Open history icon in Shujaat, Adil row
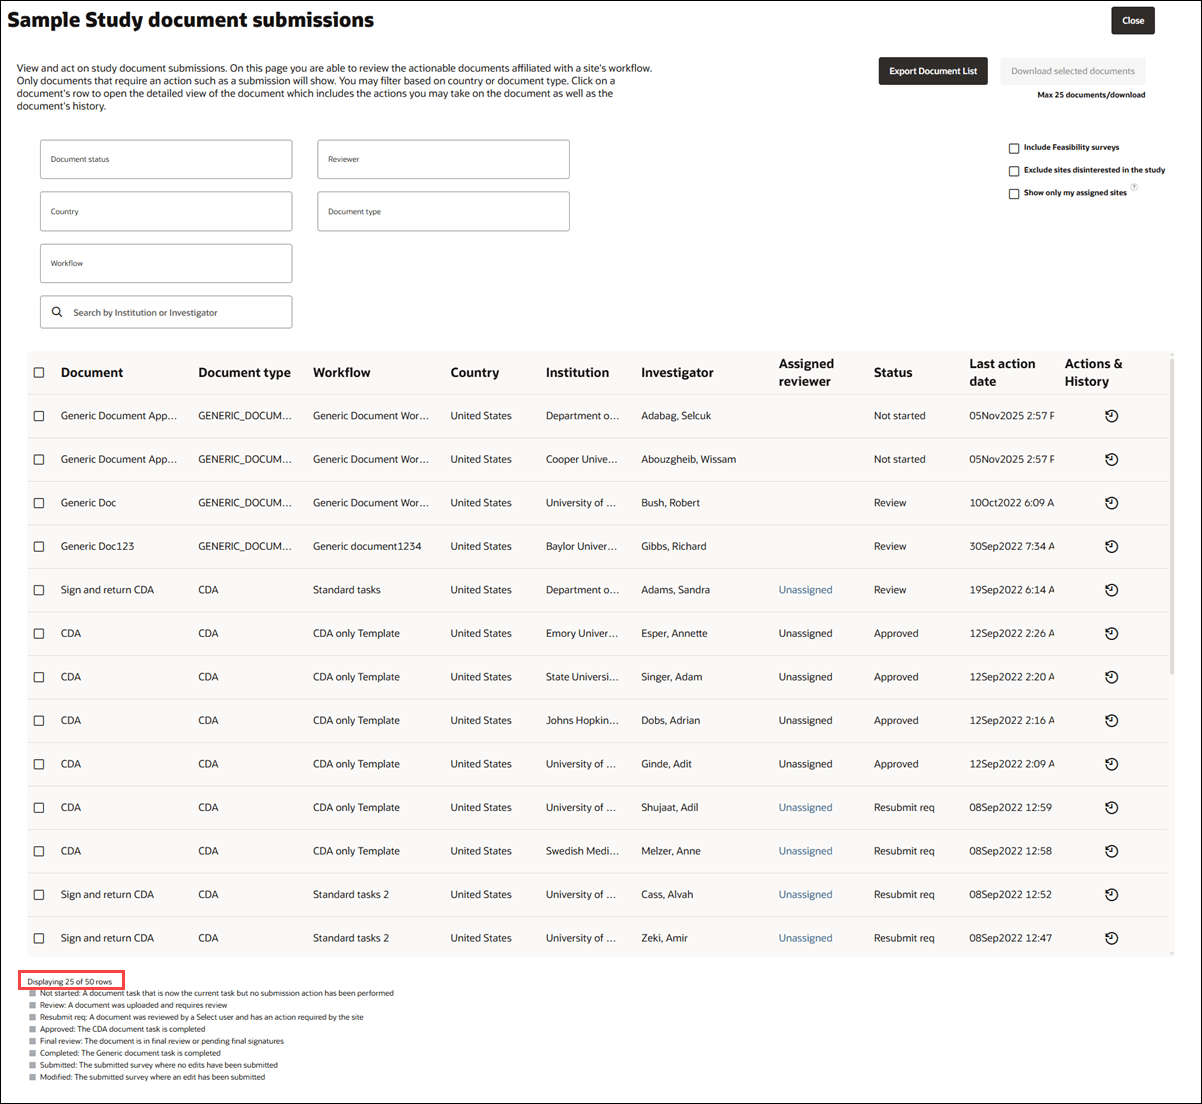The width and height of the screenshot is (1202, 1104). [x=1111, y=808]
